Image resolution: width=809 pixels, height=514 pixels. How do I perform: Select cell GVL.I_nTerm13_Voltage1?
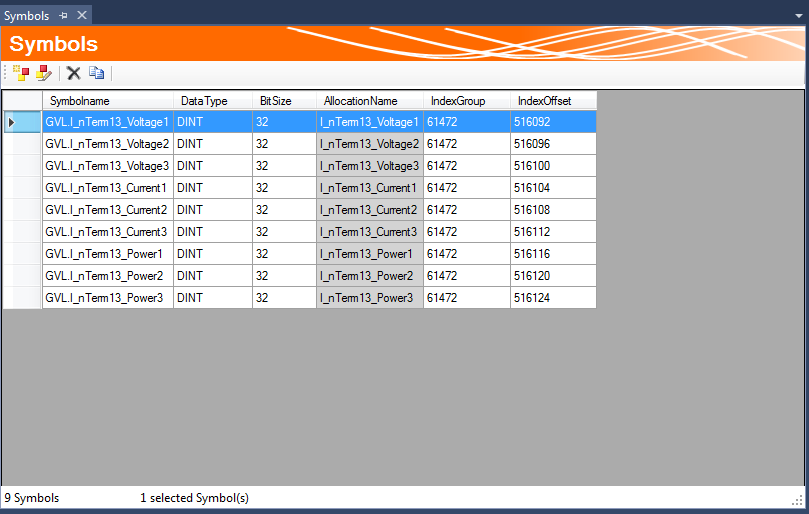coord(108,122)
